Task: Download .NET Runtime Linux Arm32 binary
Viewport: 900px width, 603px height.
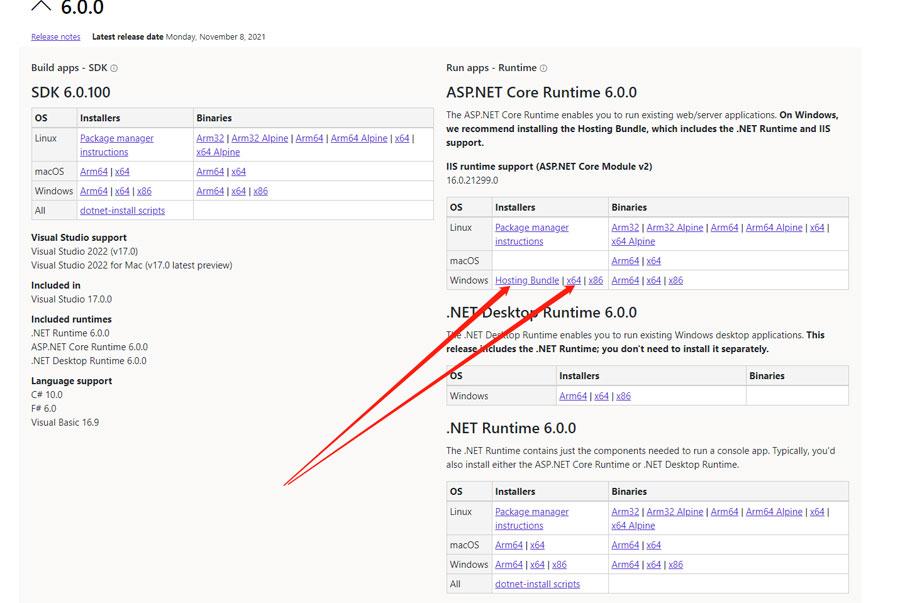Action: 625,512
